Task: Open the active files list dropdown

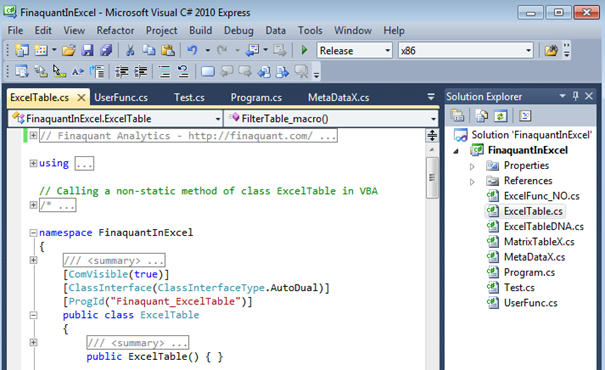Action: (431, 96)
